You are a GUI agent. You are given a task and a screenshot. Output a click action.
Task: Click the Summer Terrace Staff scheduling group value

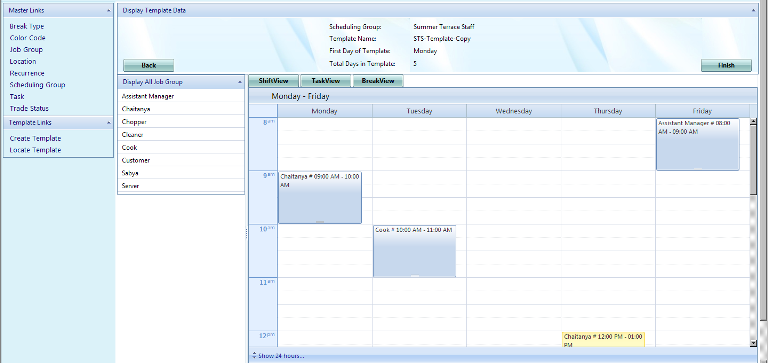(x=444, y=27)
